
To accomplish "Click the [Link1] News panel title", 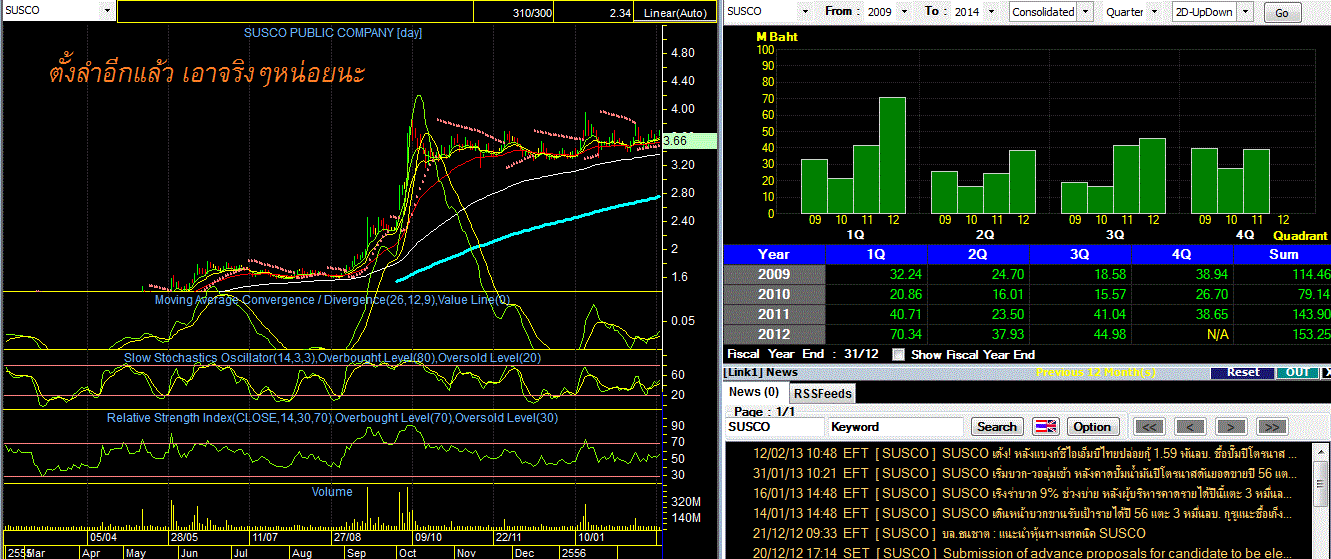I will point(760,372).
